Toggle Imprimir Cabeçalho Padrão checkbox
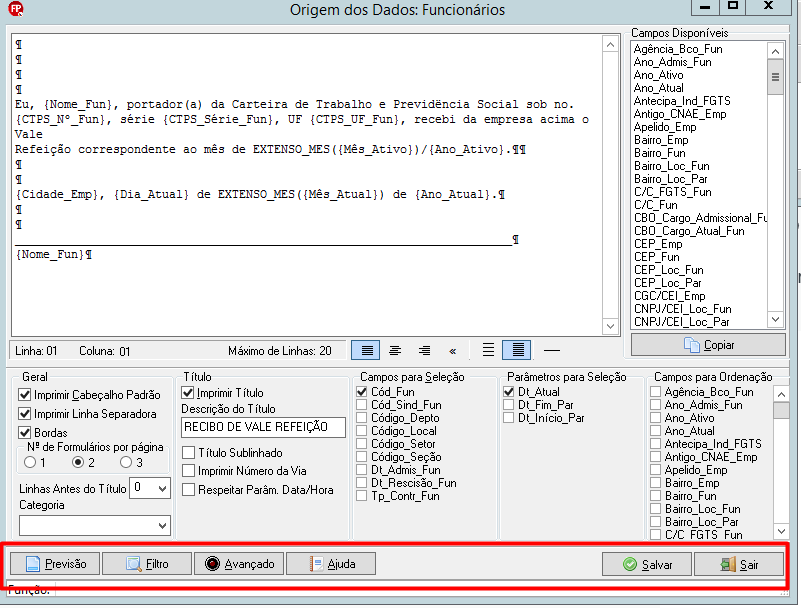 (25, 395)
